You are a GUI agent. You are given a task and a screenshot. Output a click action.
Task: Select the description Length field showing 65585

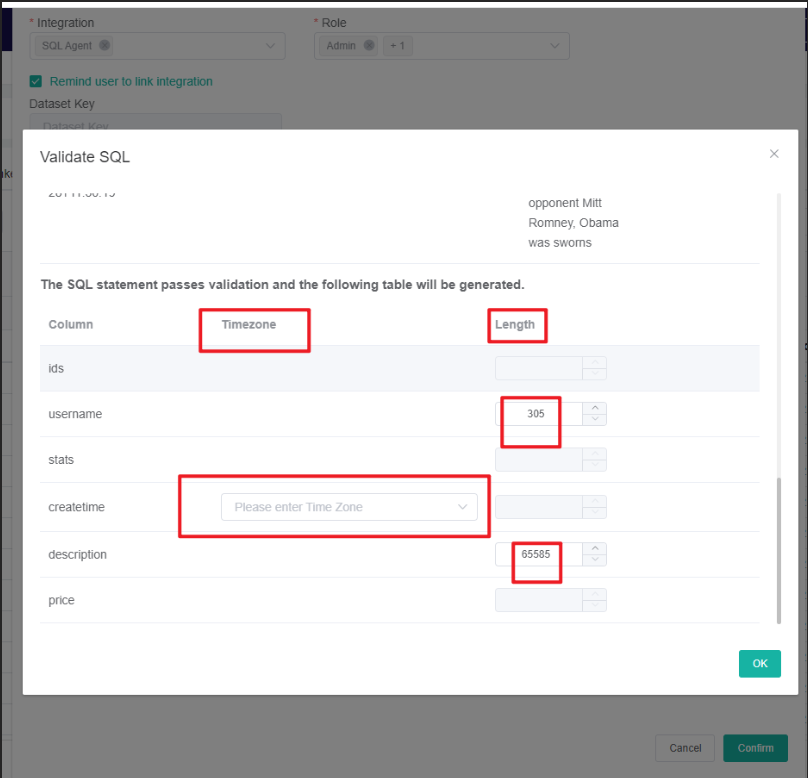tap(536, 554)
